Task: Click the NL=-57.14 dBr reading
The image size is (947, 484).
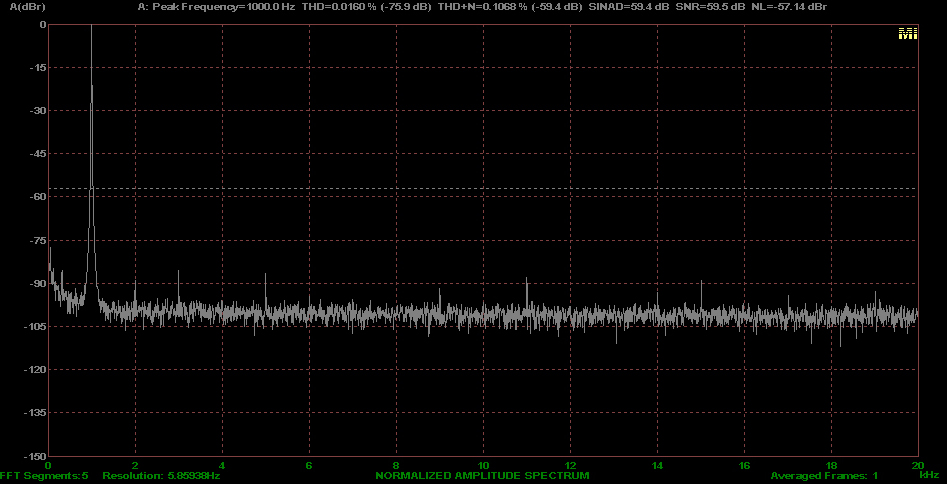Action: point(789,7)
